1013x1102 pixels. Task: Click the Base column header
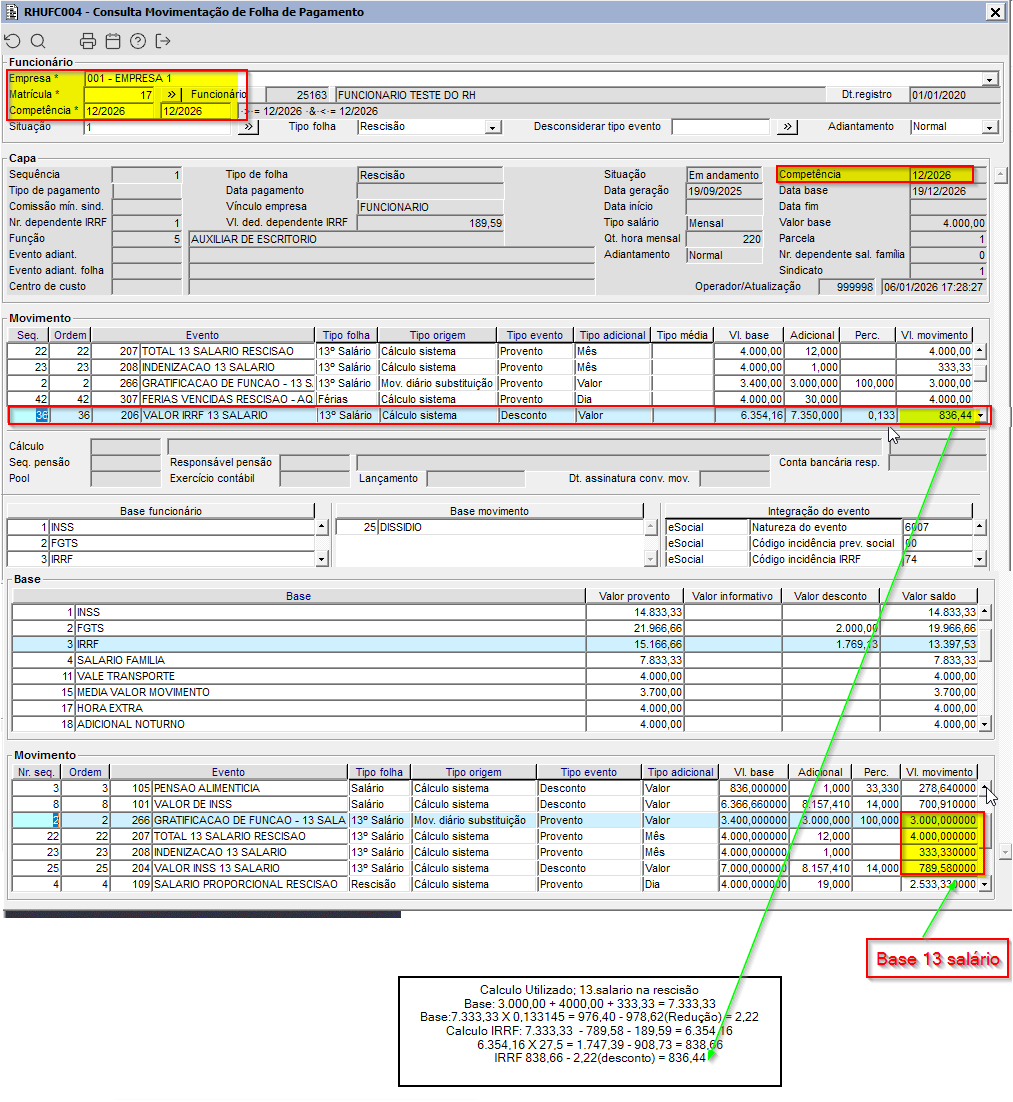(x=298, y=596)
